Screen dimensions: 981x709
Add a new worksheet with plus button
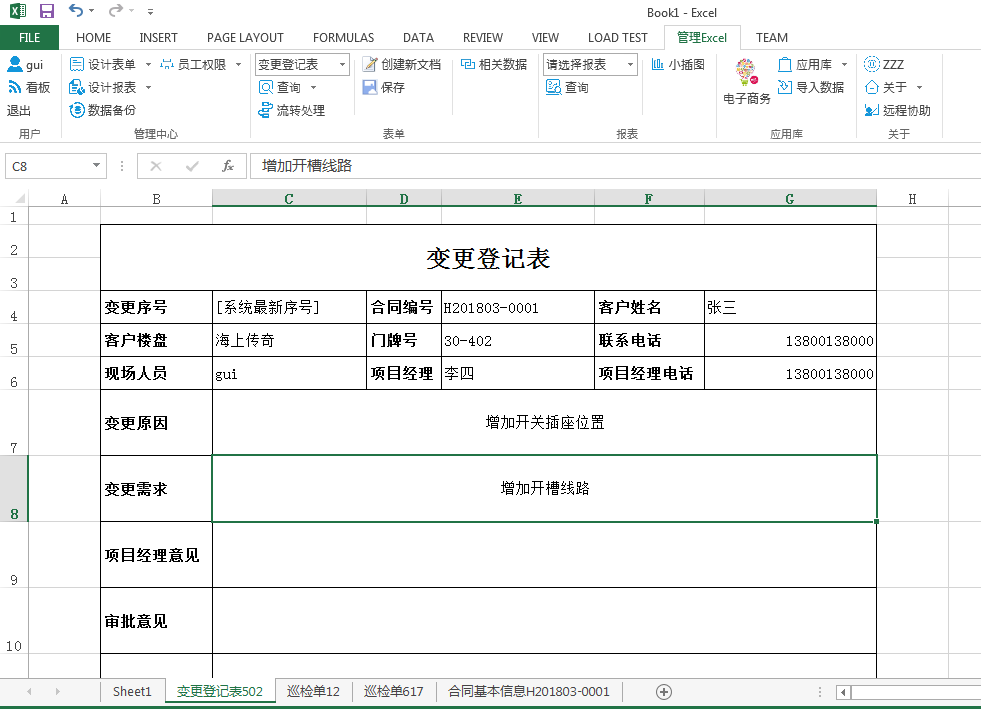tap(664, 691)
